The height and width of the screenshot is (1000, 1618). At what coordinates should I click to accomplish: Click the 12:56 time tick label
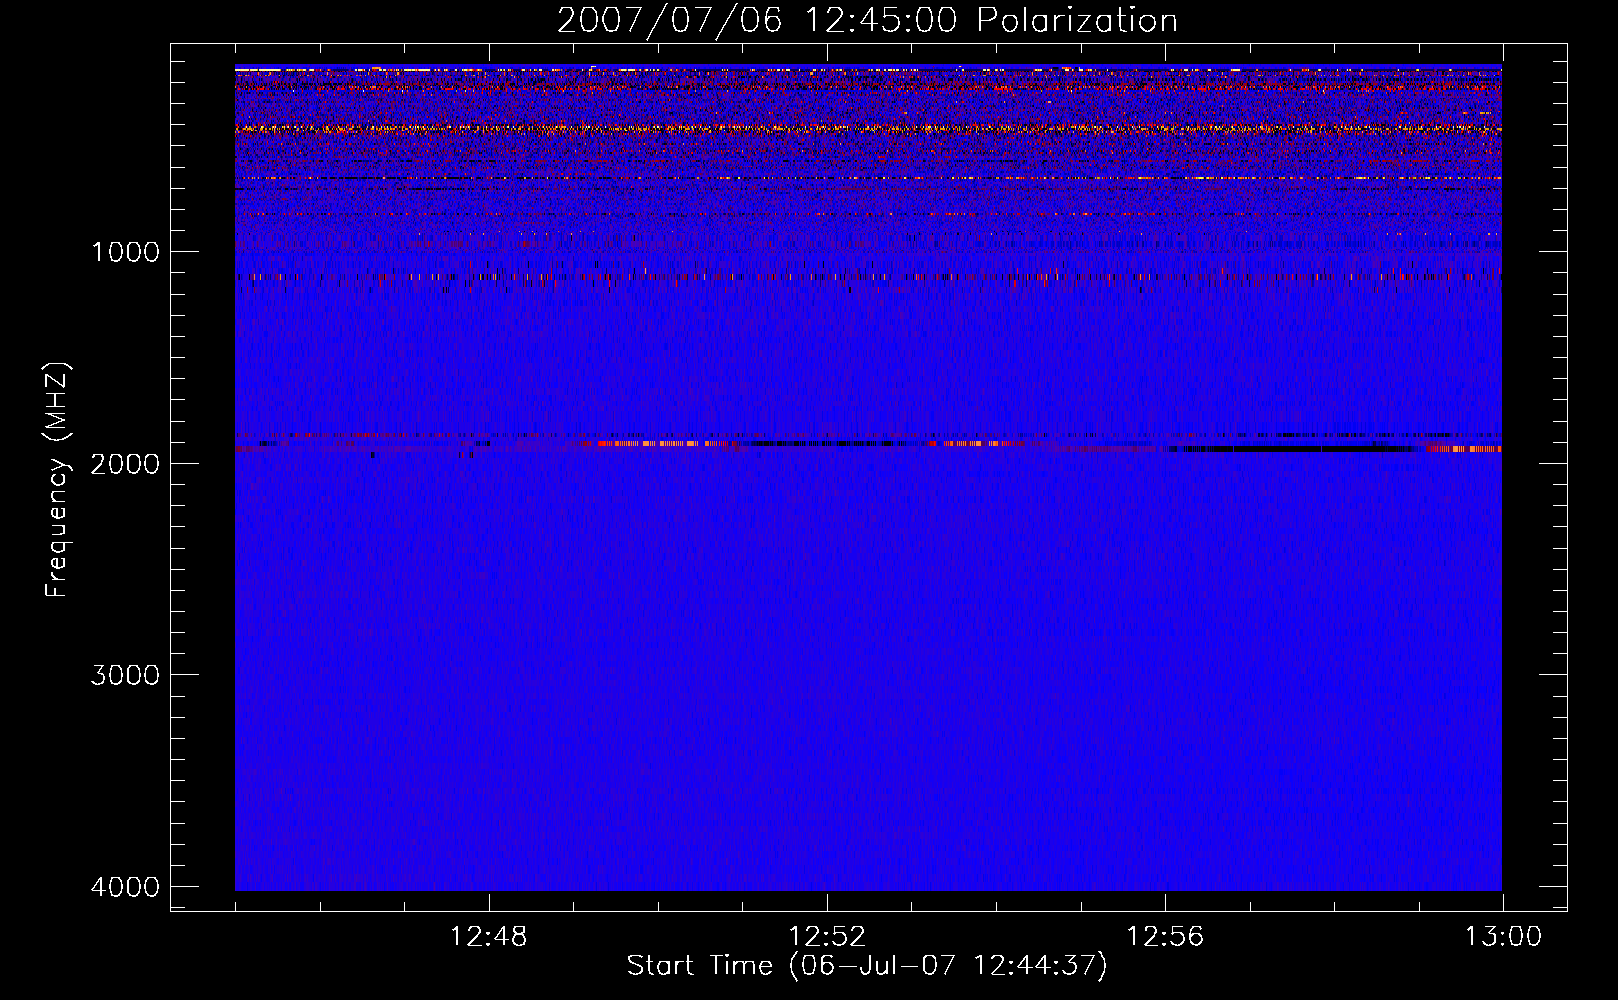(1165, 937)
